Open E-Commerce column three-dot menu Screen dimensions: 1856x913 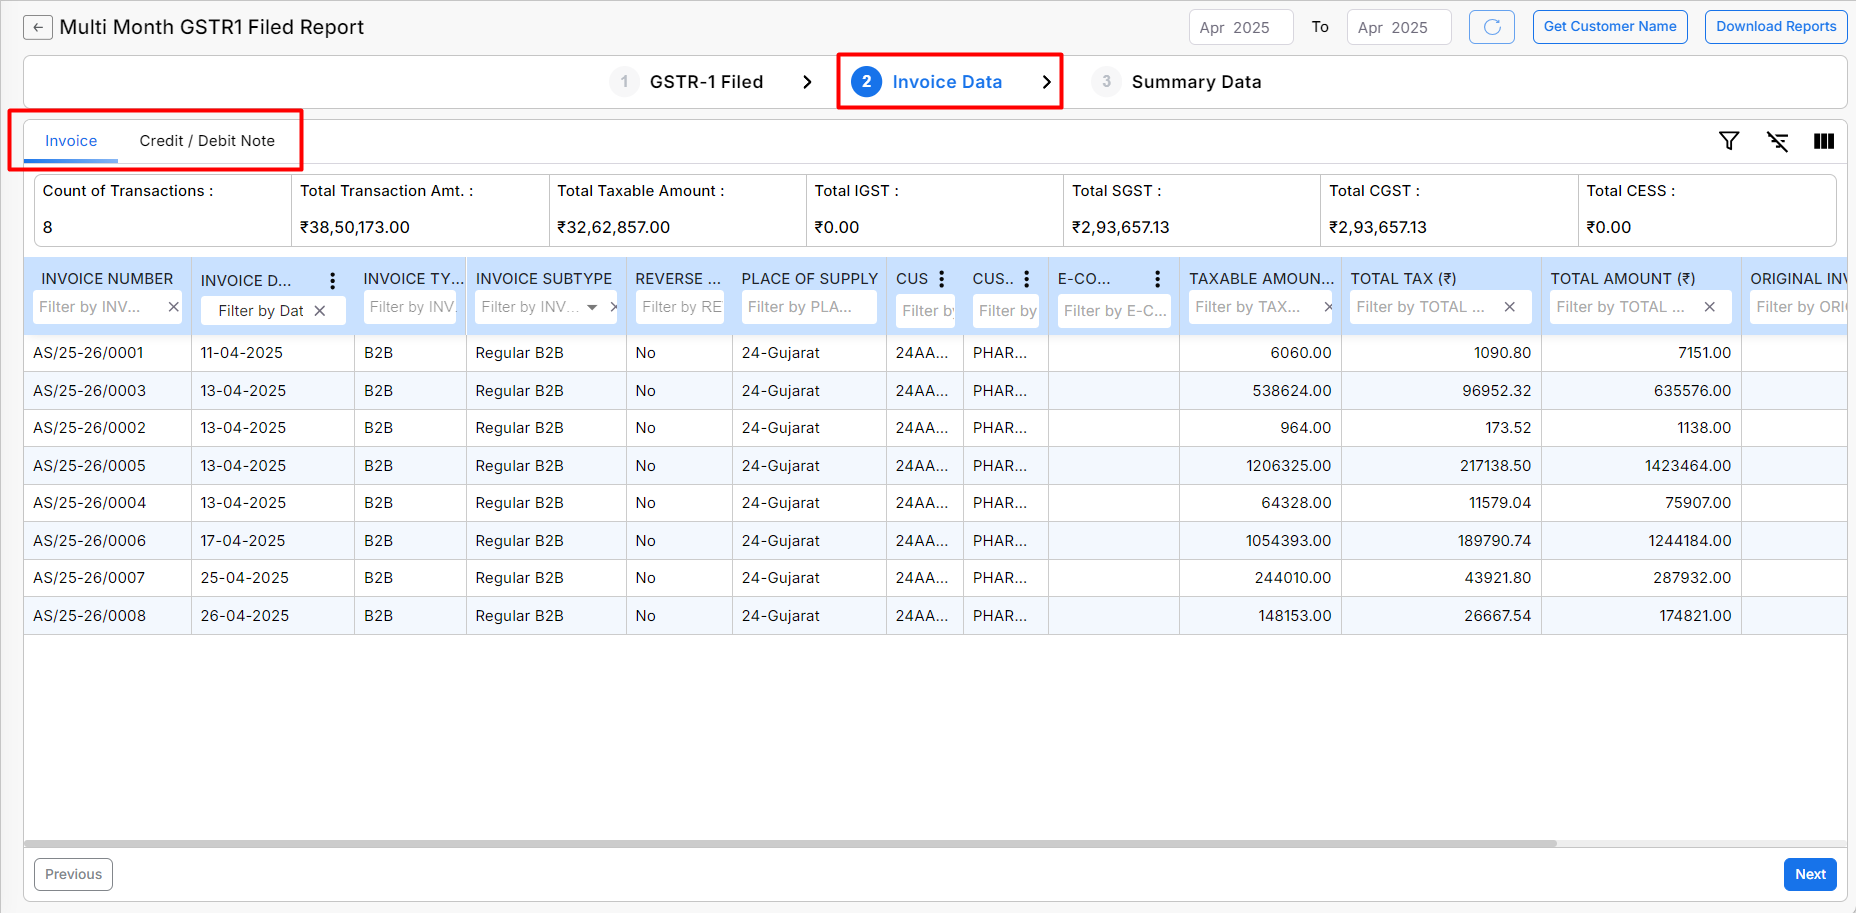(x=1157, y=279)
